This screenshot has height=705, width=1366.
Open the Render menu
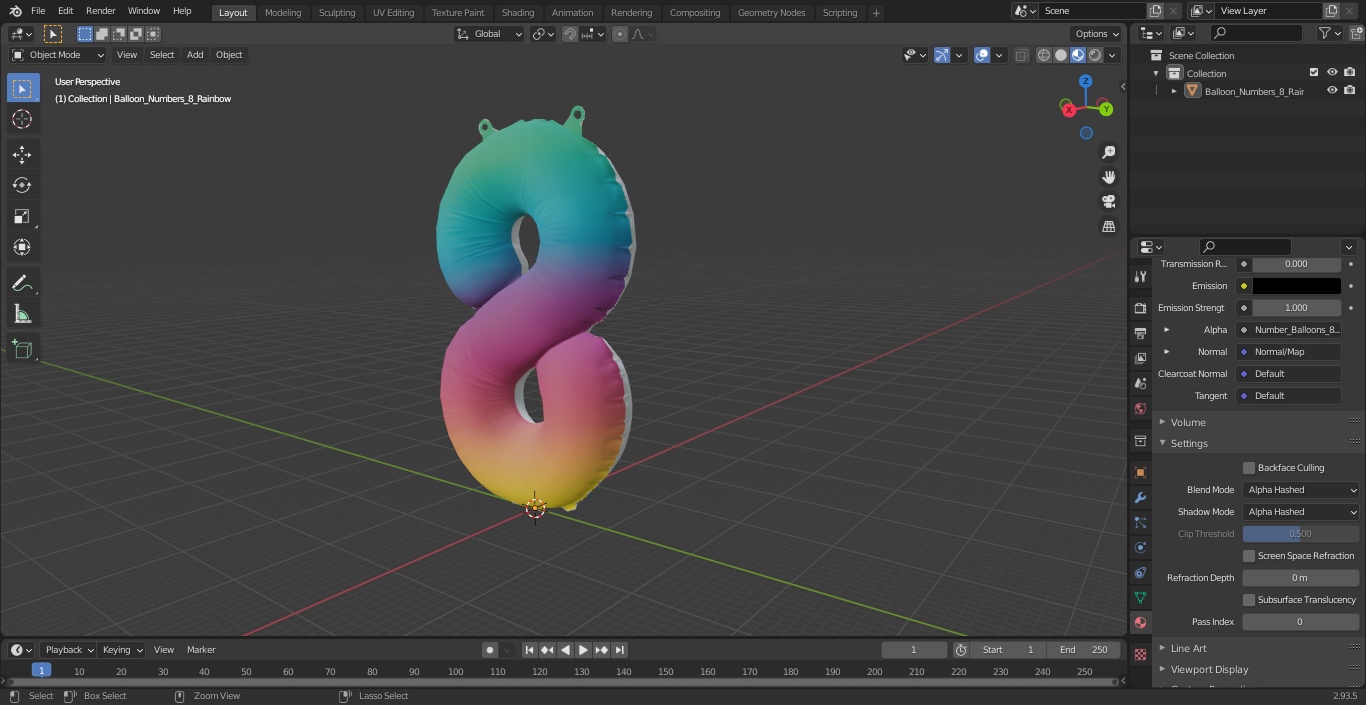(101, 11)
